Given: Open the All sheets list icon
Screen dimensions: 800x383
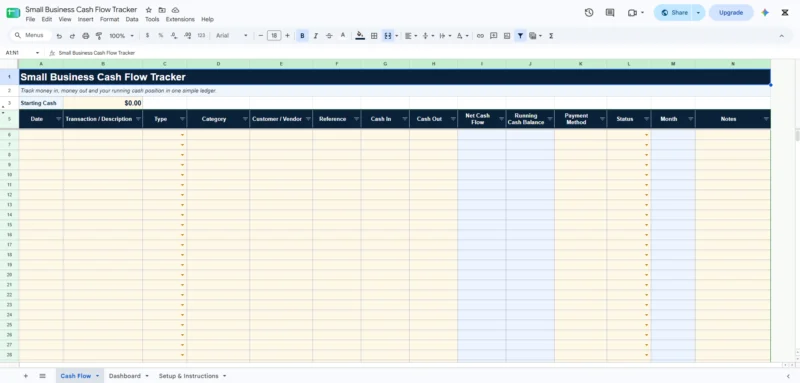Looking at the screenshot, I should 42,376.
